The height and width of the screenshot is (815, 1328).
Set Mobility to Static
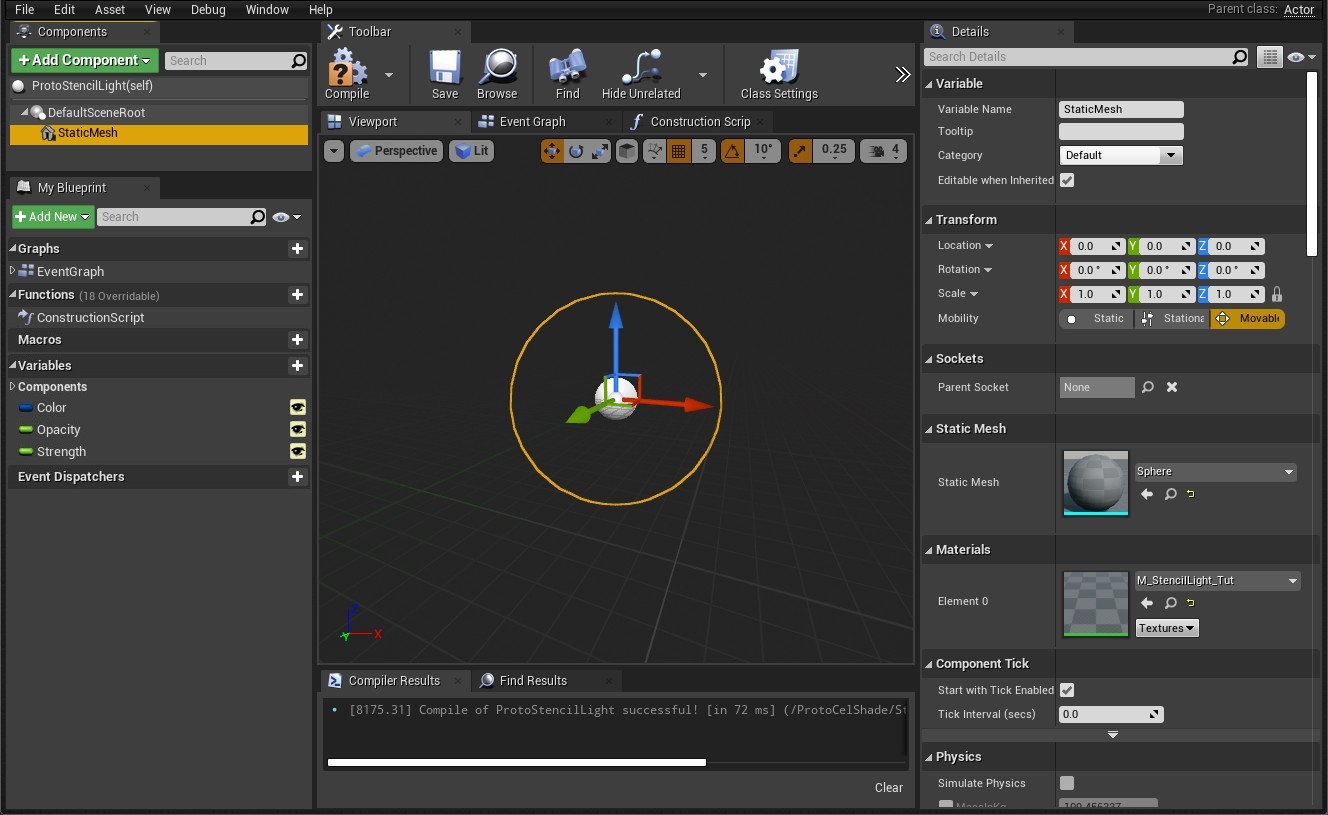1096,318
